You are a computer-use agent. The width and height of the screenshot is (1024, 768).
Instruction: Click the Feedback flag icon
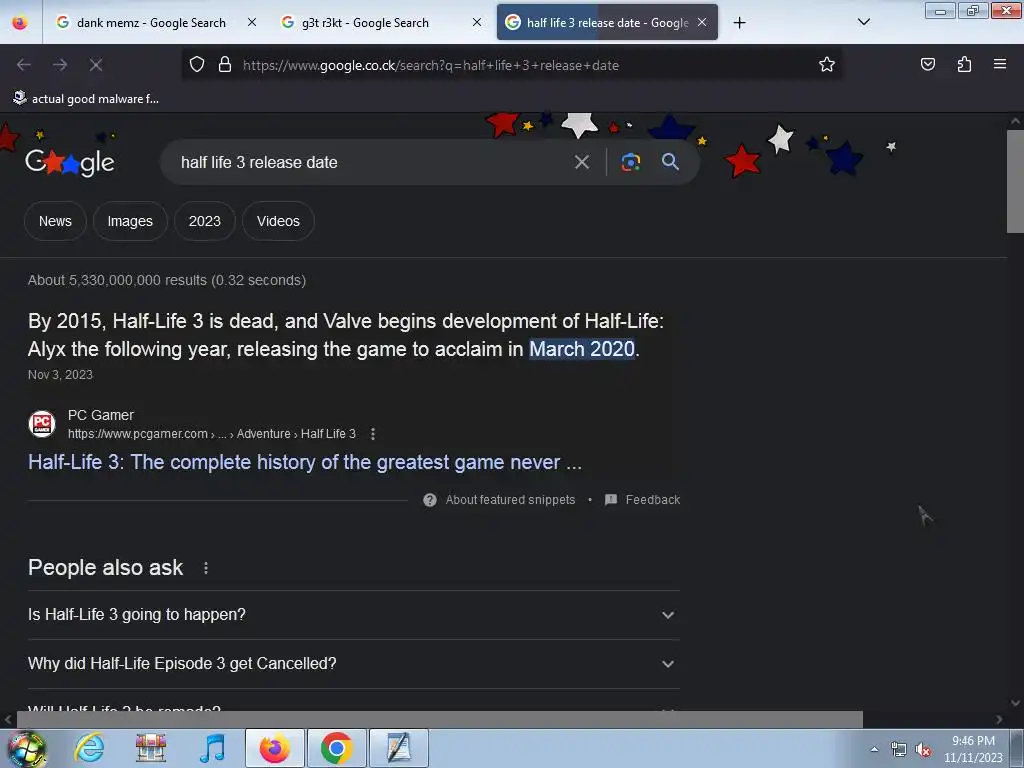pos(611,500)
